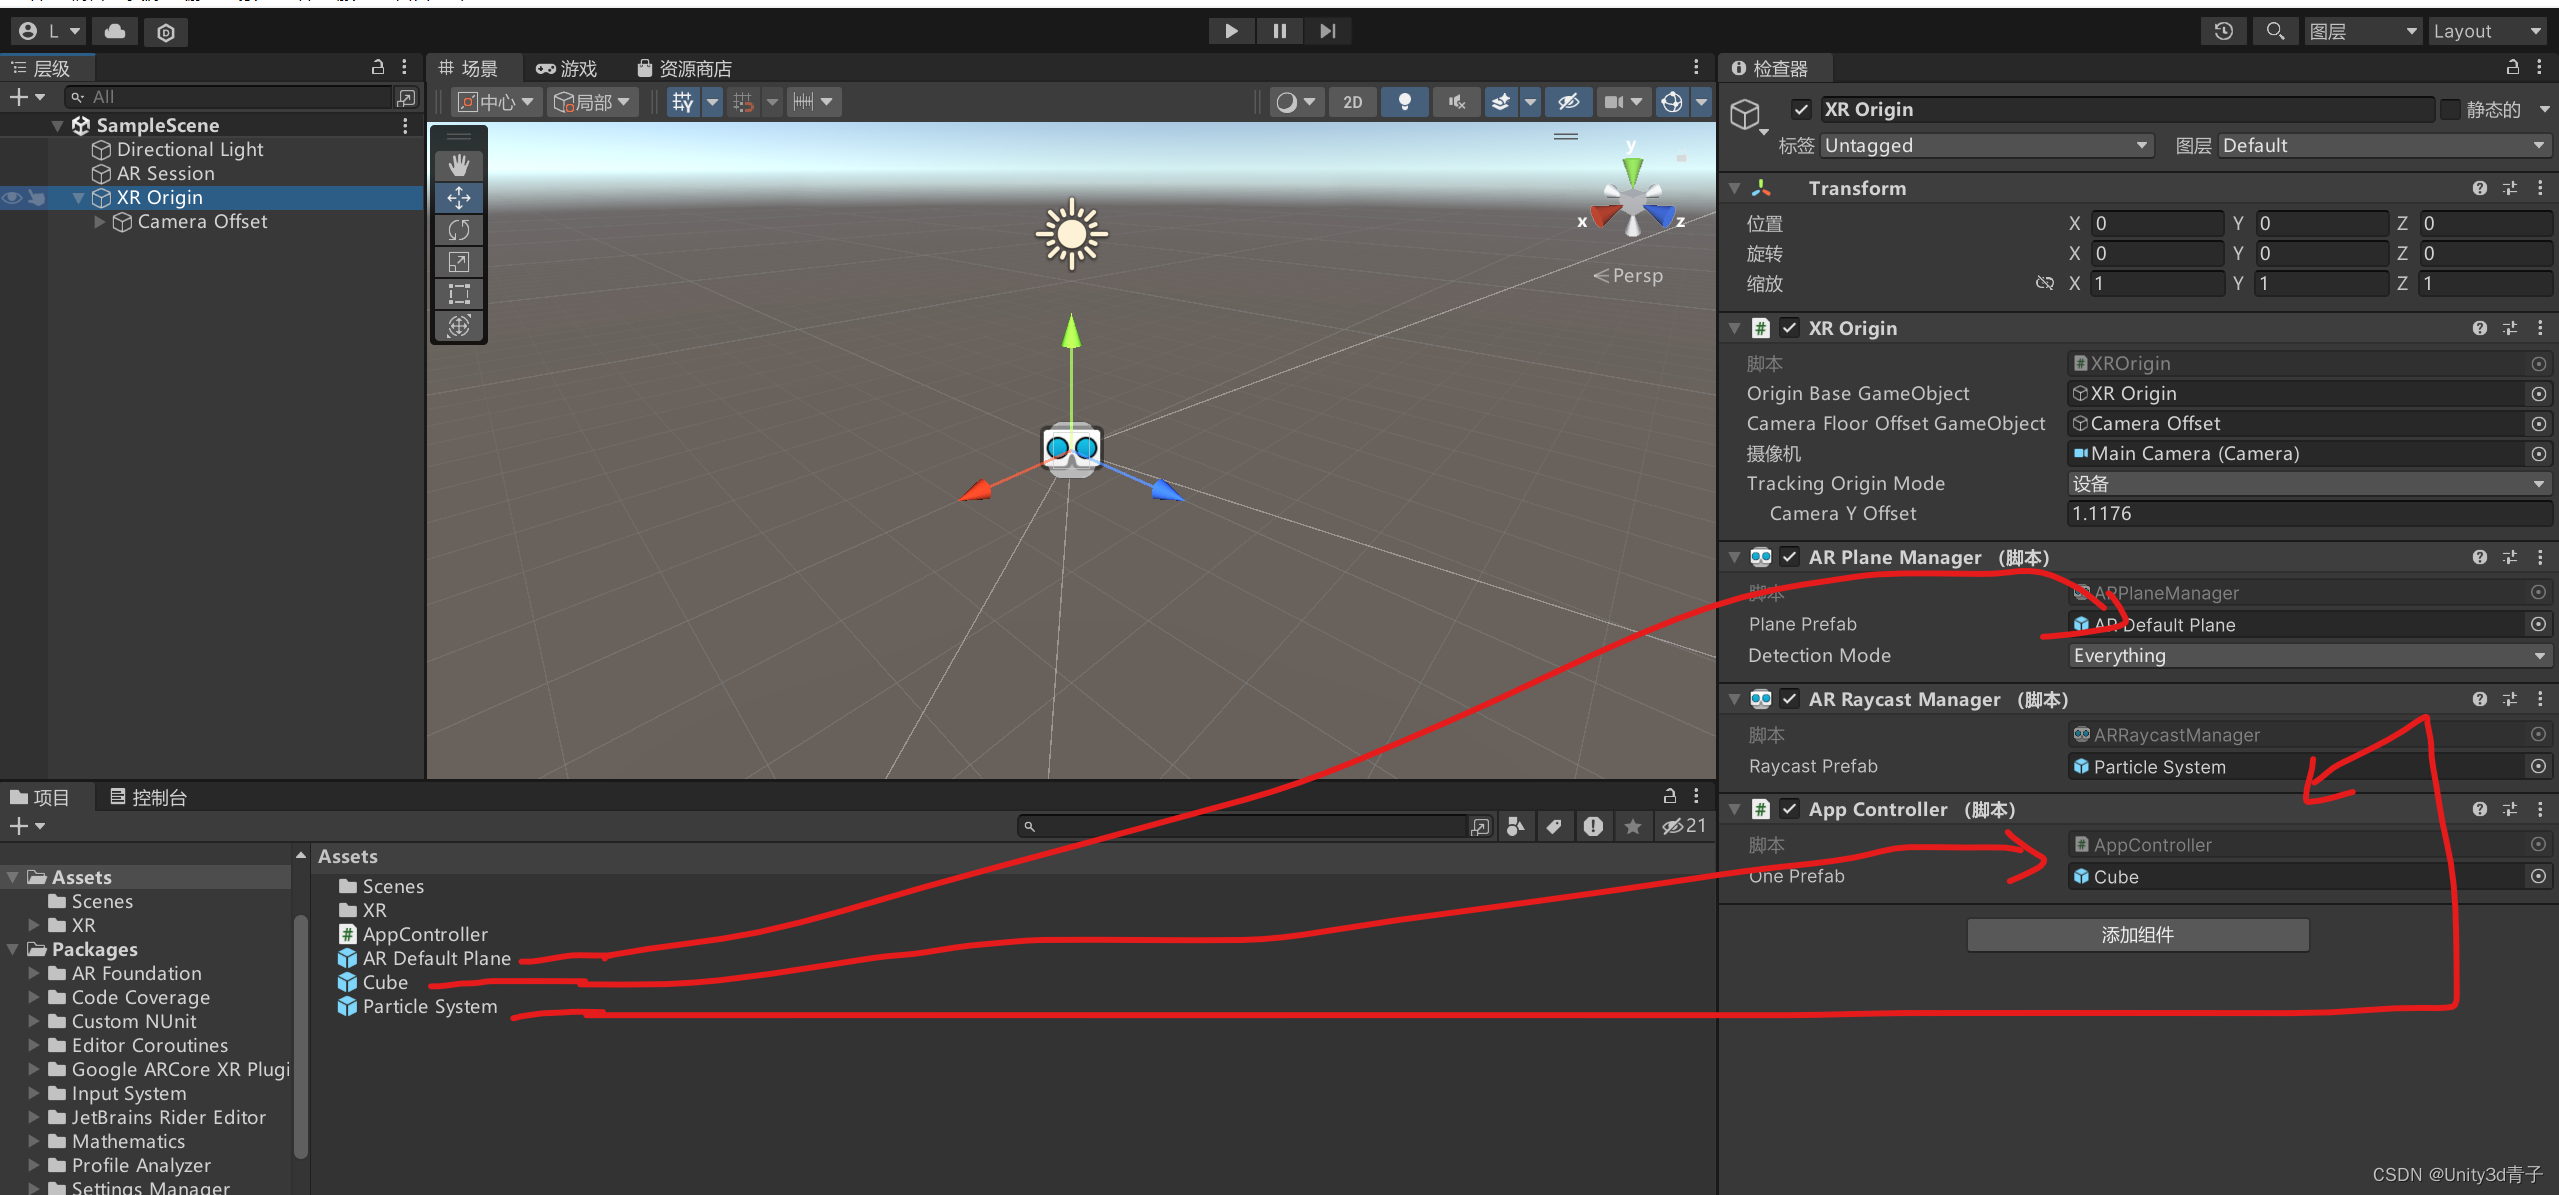This screenshot has height=1195, width=2559.
Task: Click the Step frame button
Action: (1327, 31)
